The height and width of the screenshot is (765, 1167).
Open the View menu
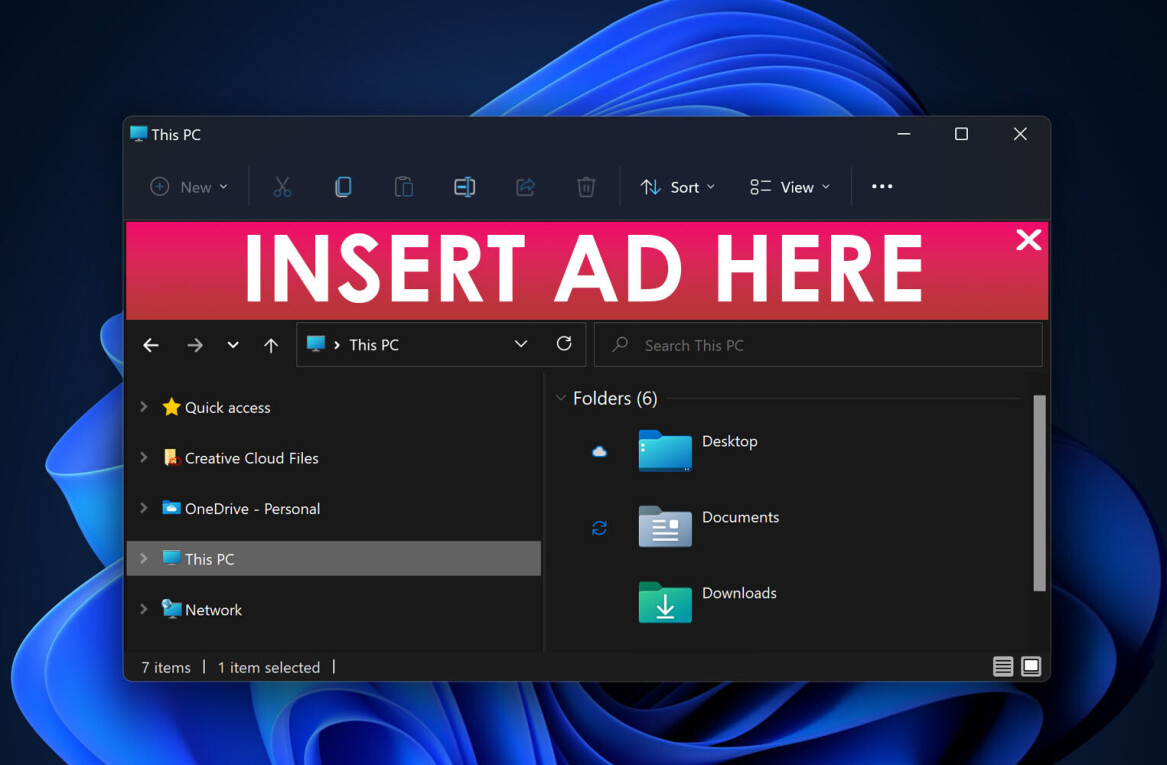pos(790,187)
